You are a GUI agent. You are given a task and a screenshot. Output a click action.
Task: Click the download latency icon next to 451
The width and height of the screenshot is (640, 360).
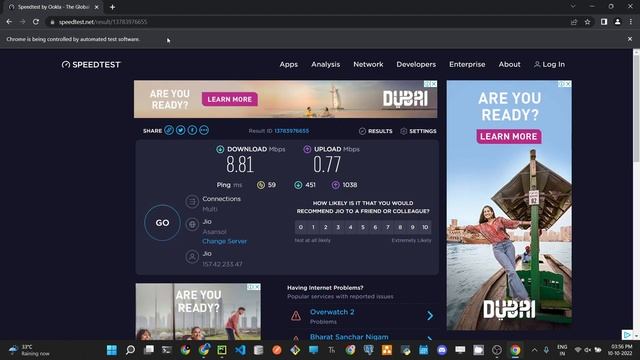tap(298, 185)
